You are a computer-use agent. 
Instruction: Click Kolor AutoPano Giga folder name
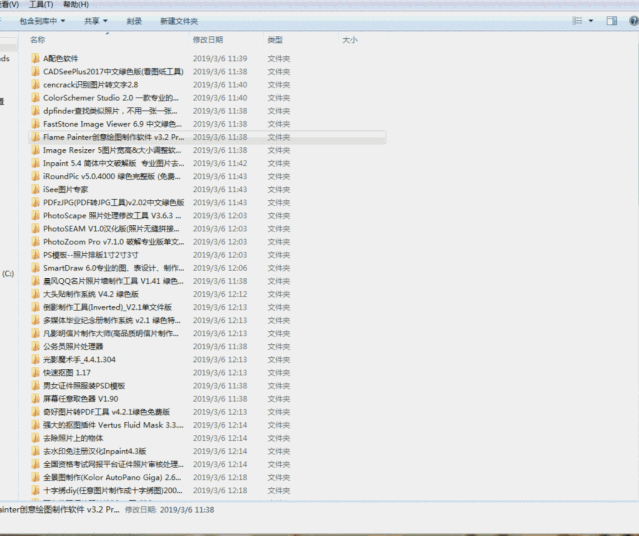pos(112,477)
